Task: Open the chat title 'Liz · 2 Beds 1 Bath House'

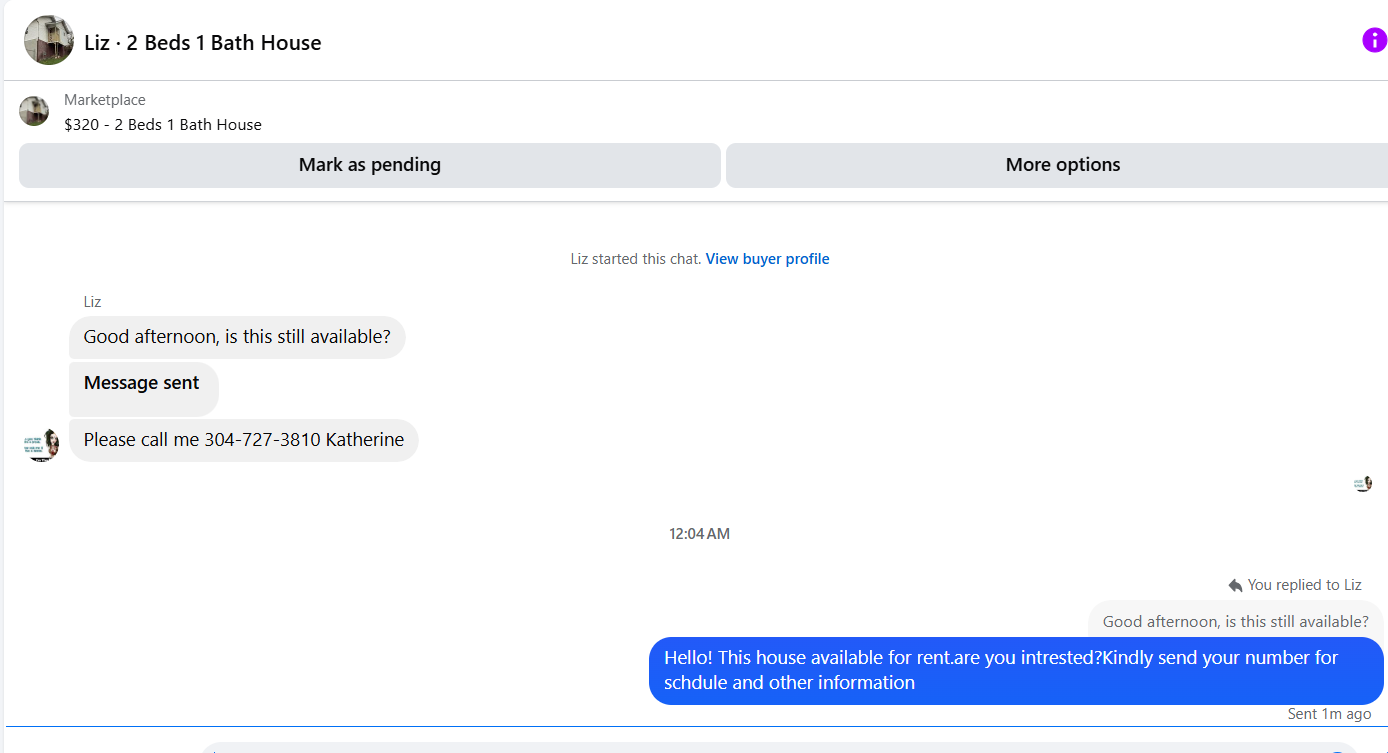Action: [203, 43]
